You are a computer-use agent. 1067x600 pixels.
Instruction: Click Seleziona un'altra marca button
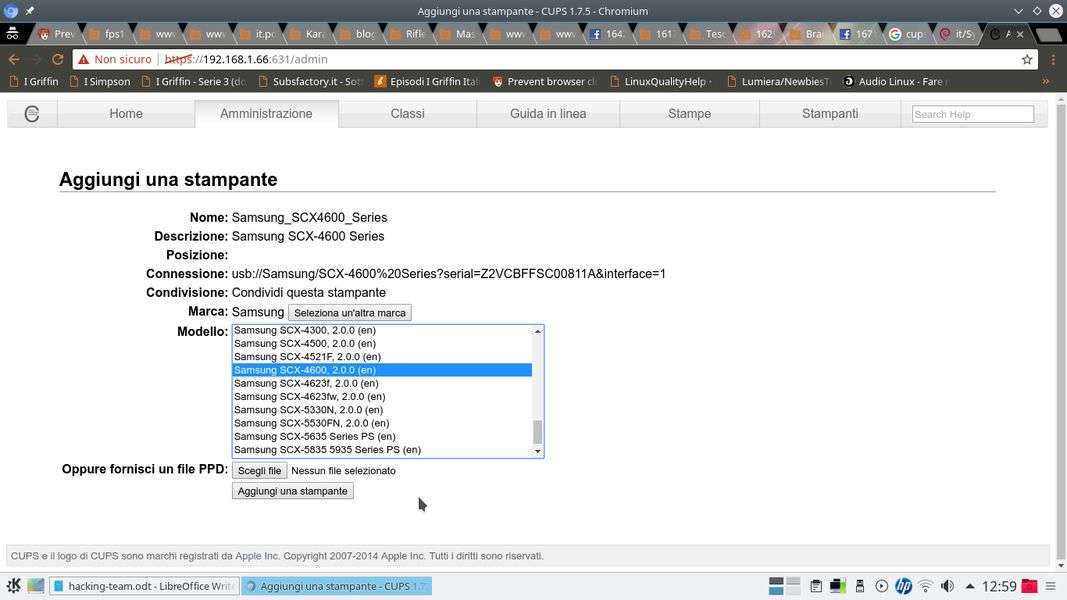pyautogui.click(x=349, y=313)
